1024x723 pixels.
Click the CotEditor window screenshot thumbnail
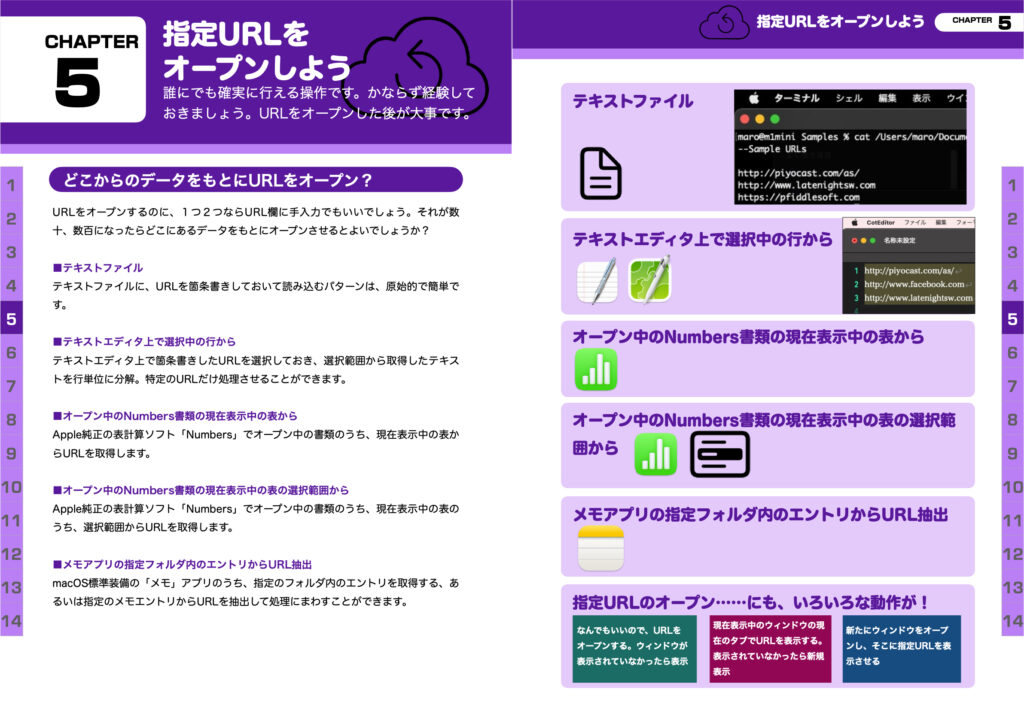pos(907,266)
